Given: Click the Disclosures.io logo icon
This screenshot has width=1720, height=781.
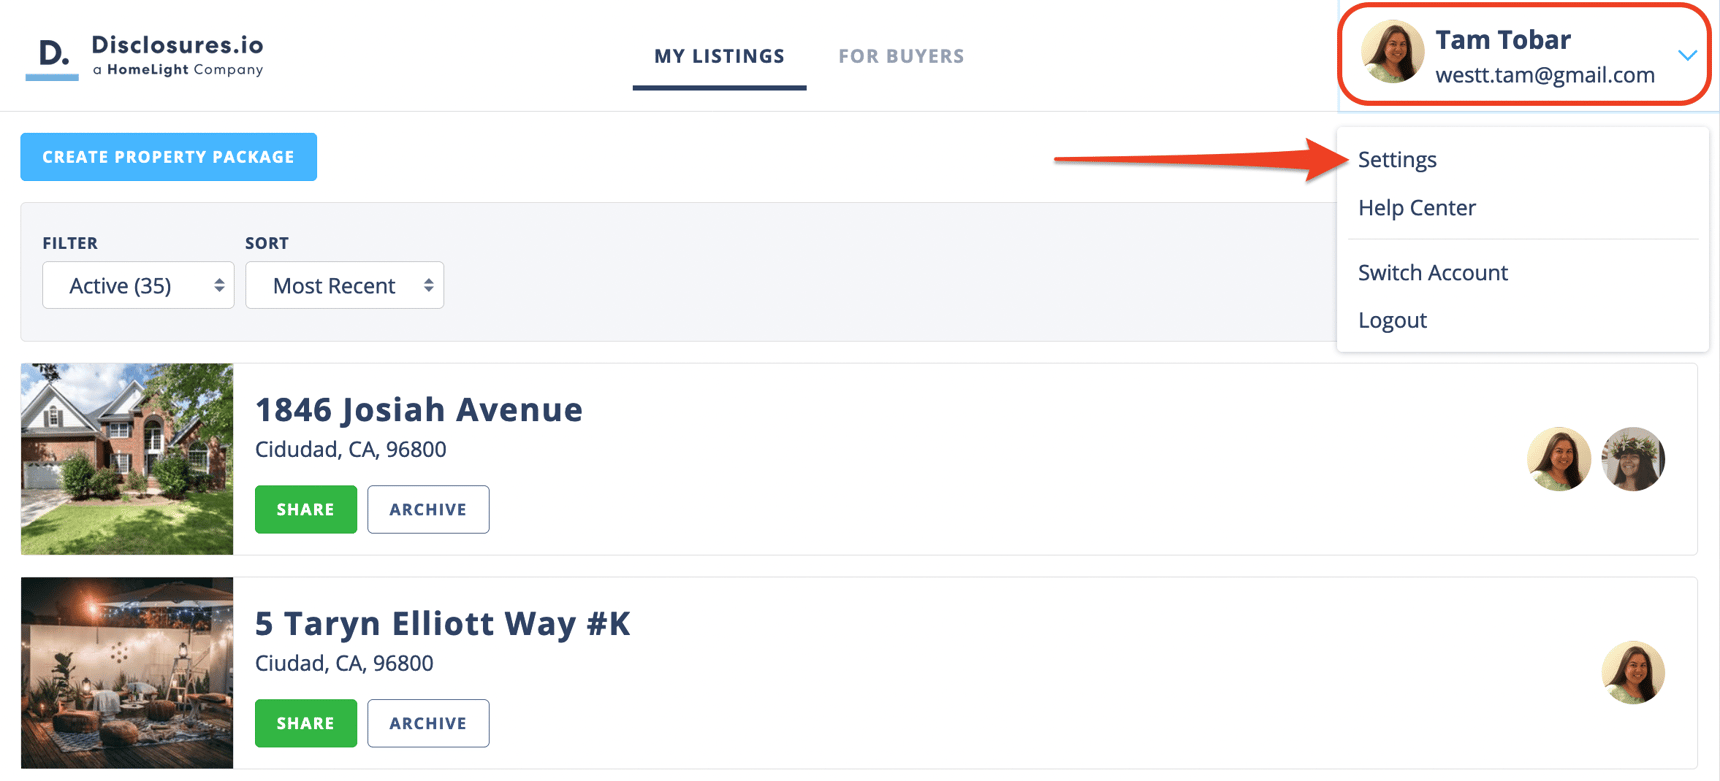Looking at the screenshot, I should pos(52,57).
